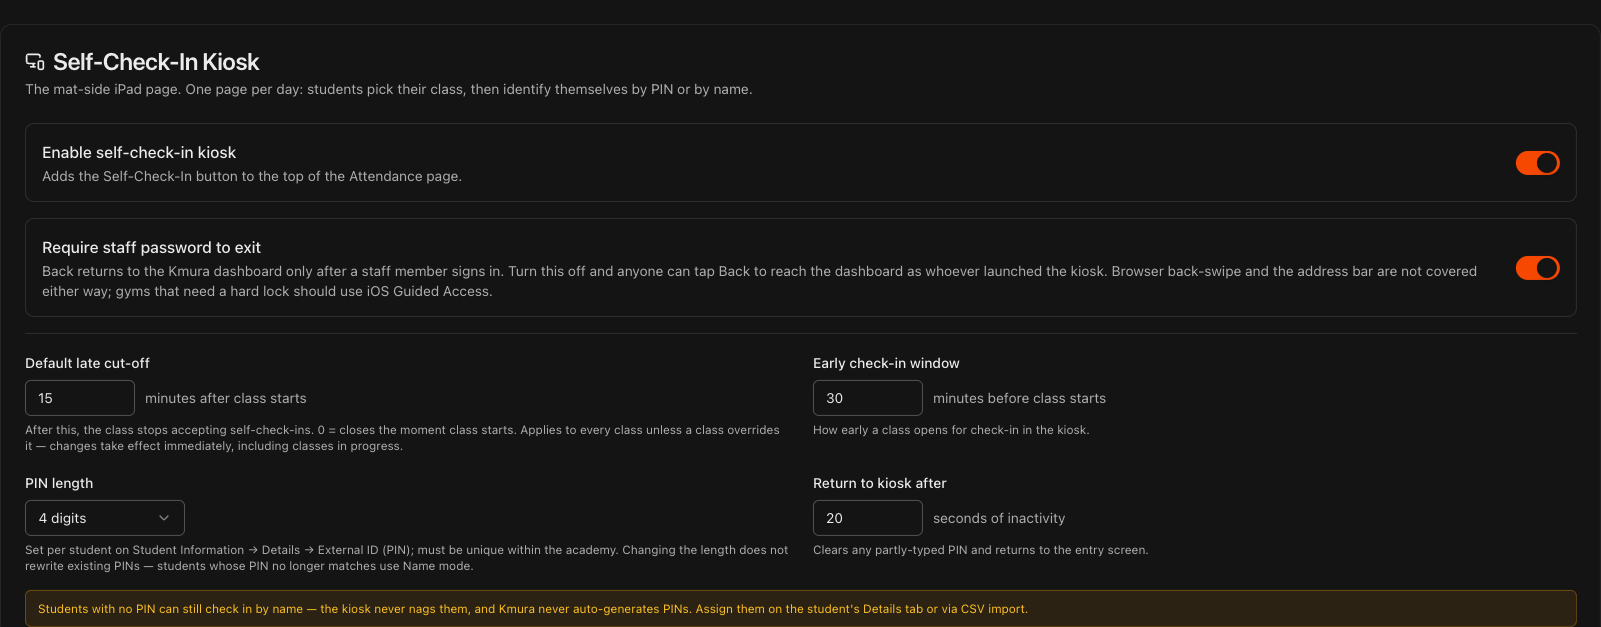This screenshot has height=627, width=1601.
Task: Focus the Return to kiosk after seconds field
Action: [868, 518]
